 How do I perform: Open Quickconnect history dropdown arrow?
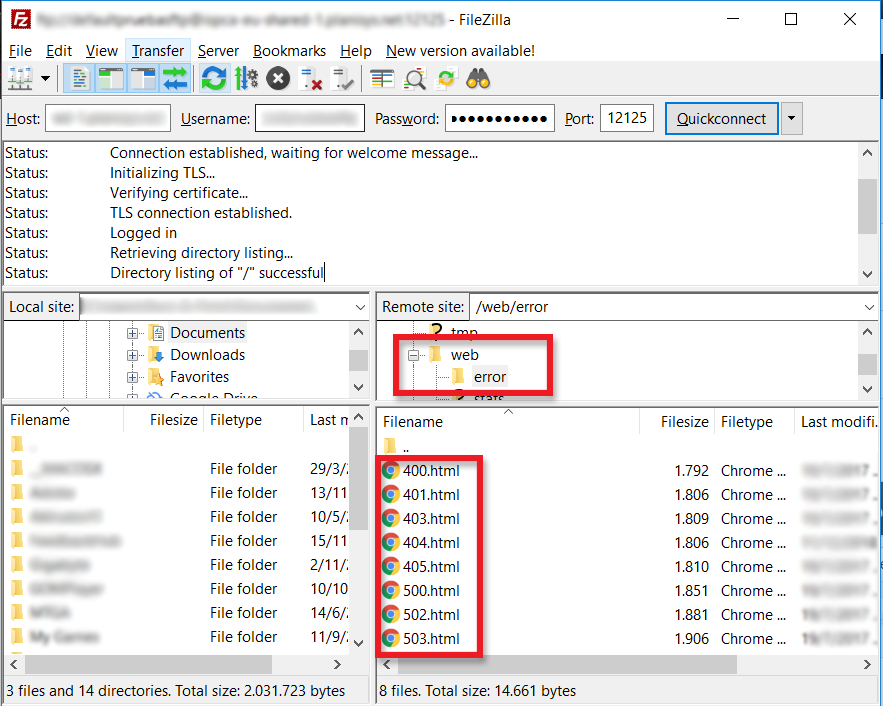pos(791,119)
